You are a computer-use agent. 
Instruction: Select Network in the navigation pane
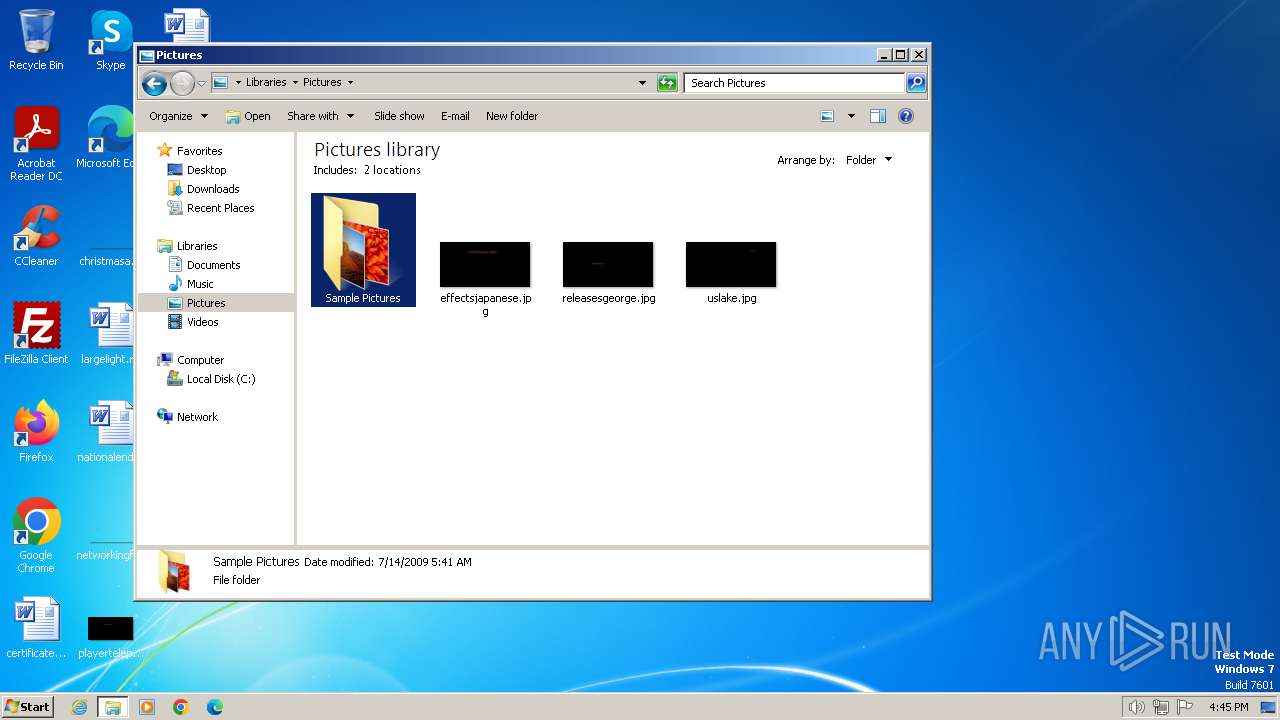(x=197, y=417)
